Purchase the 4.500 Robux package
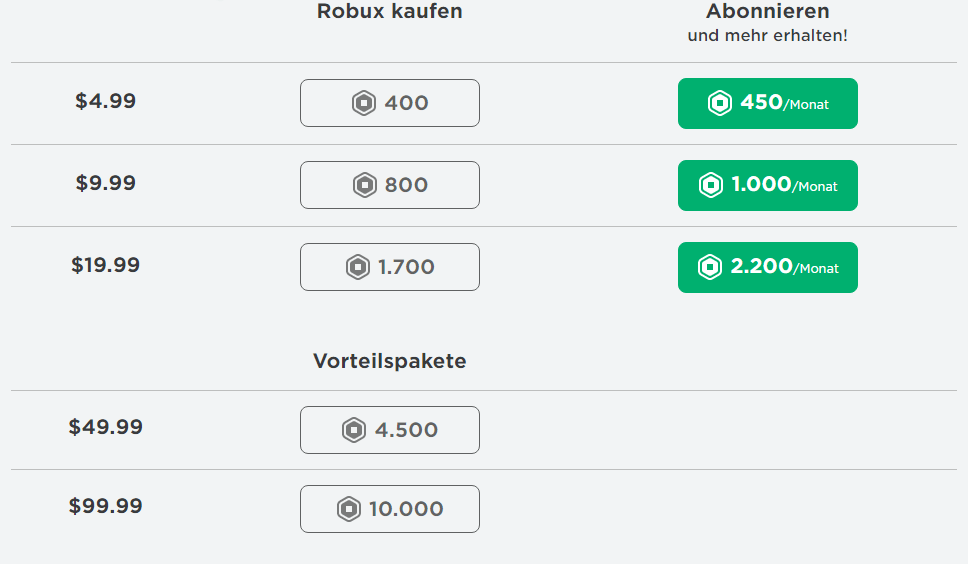The width and height of the screenshot is (968, 564). pos(390,430)
